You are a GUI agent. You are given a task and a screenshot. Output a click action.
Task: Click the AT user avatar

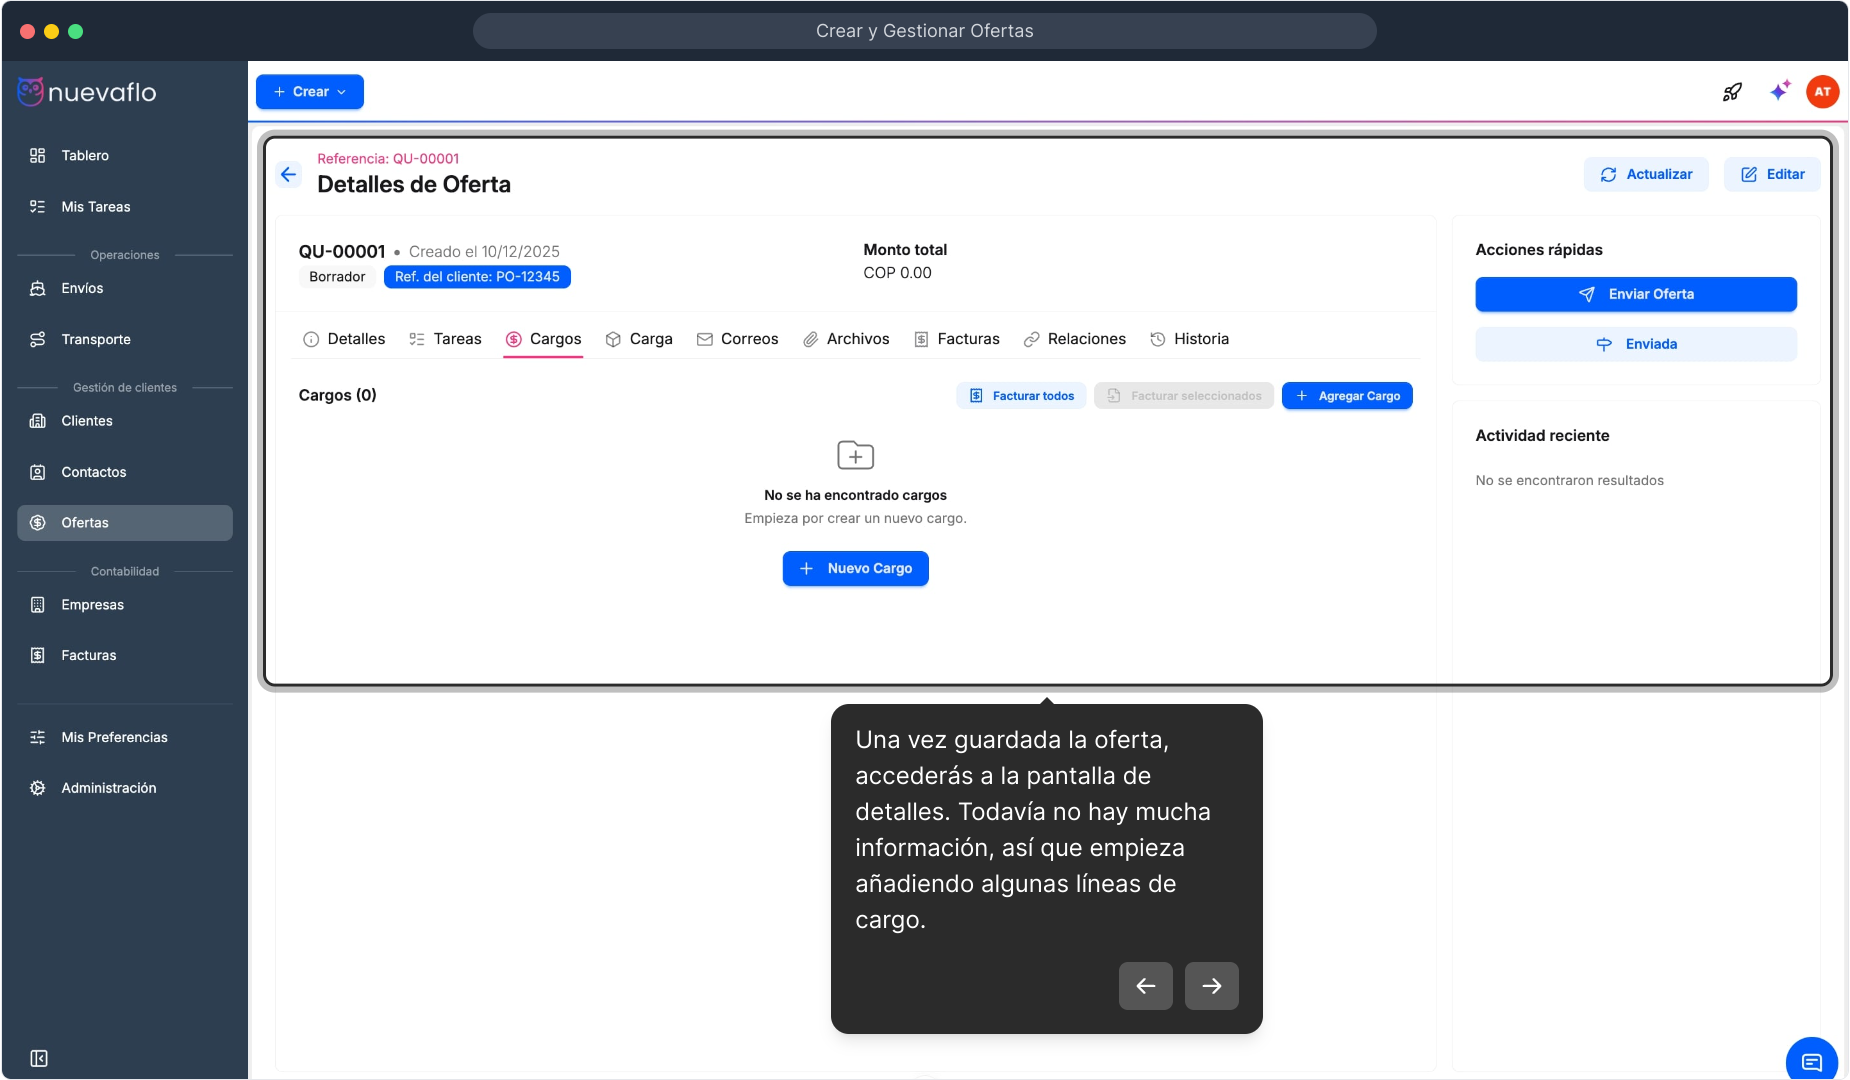[x=1822, y=92]
